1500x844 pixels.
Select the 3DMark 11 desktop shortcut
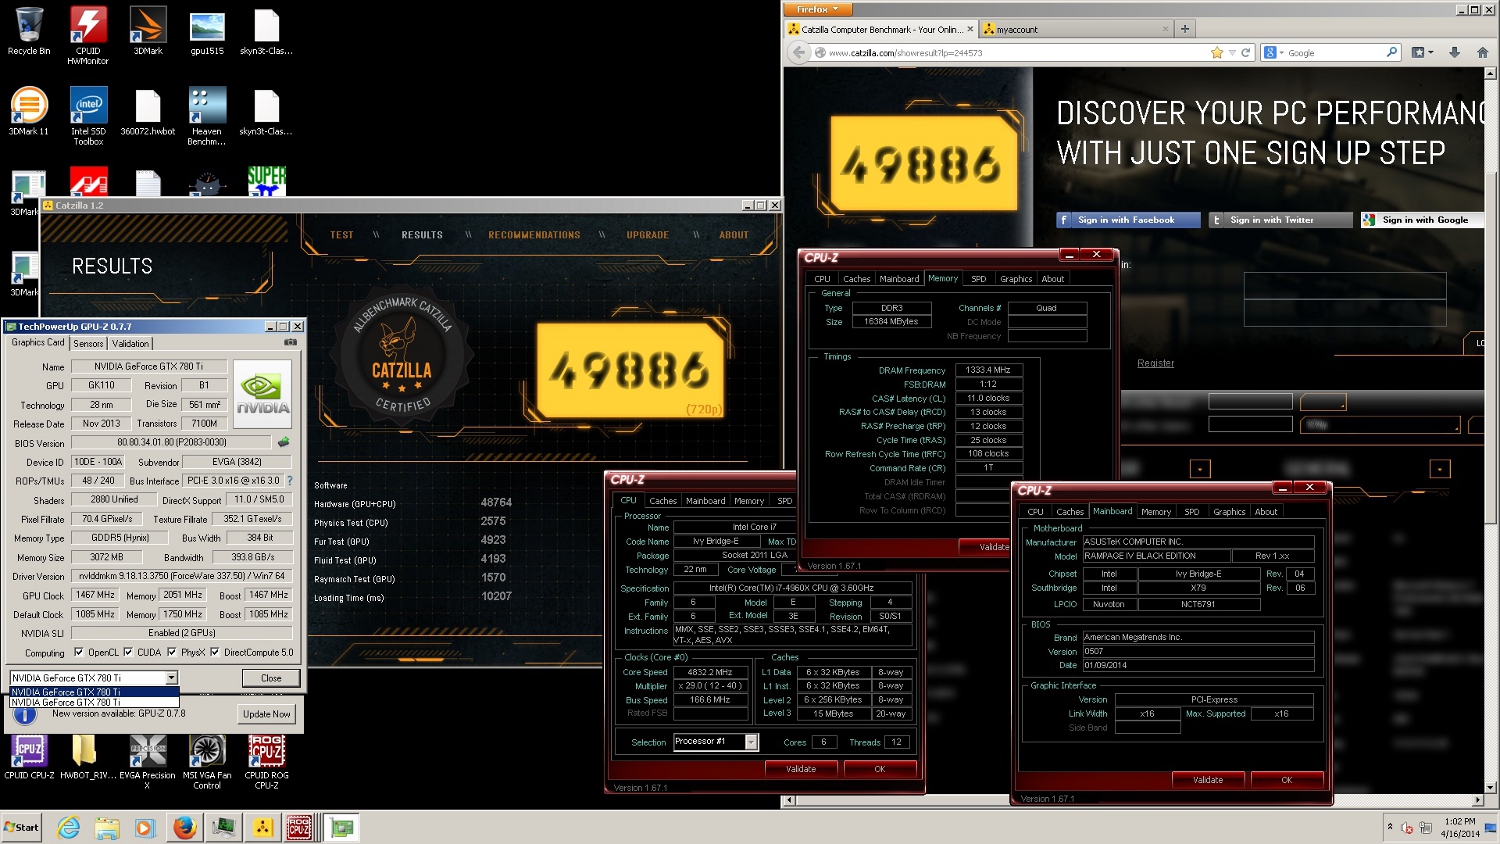[x=29, y=112]
